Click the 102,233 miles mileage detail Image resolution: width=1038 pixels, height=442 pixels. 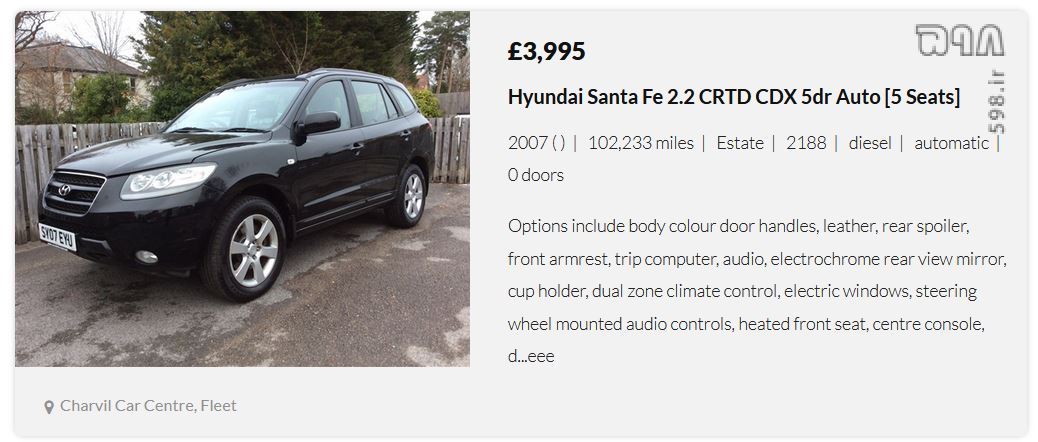(641, 143)
